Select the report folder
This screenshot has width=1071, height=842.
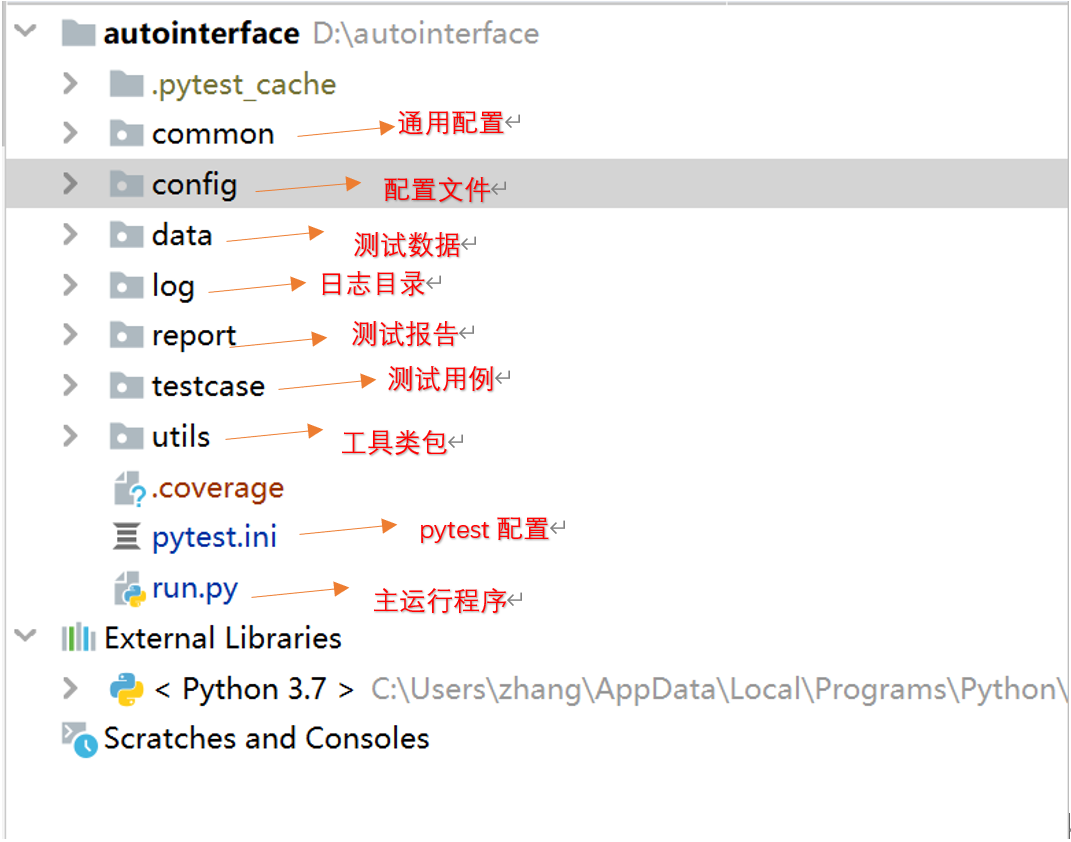click(x=194, y=336)
